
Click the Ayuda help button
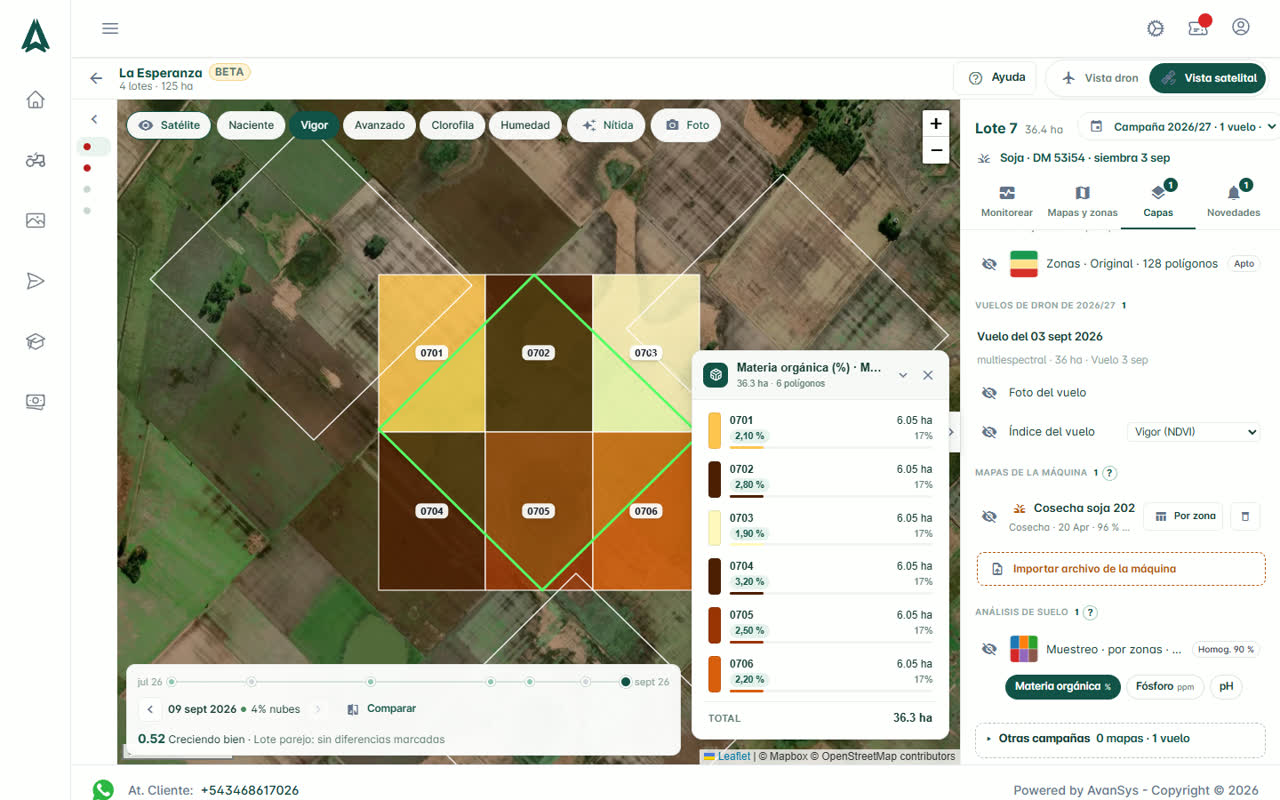(x=997, y=78)
